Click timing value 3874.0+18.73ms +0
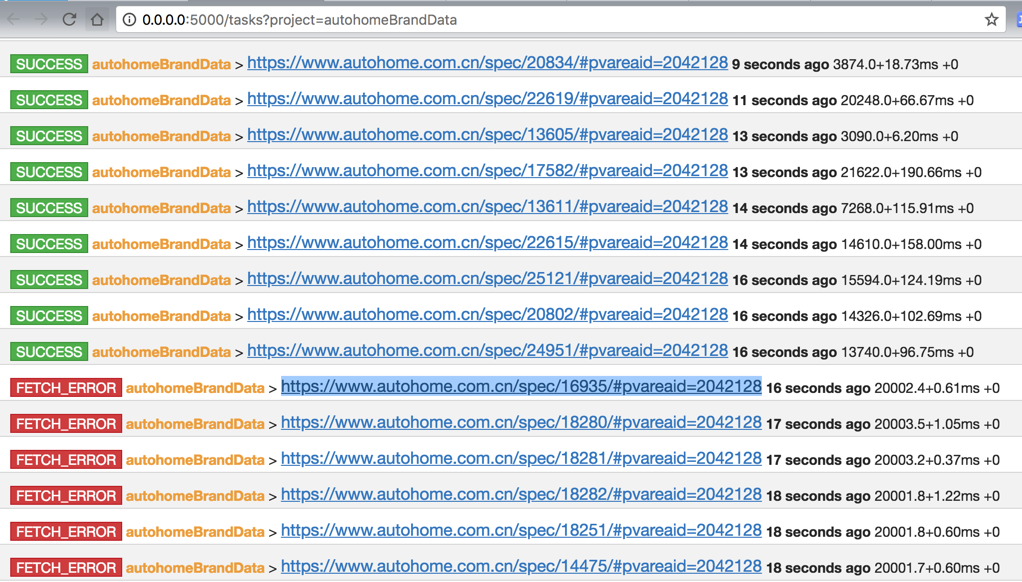This screenshot has width=1022, height=582. click(896, 64)
